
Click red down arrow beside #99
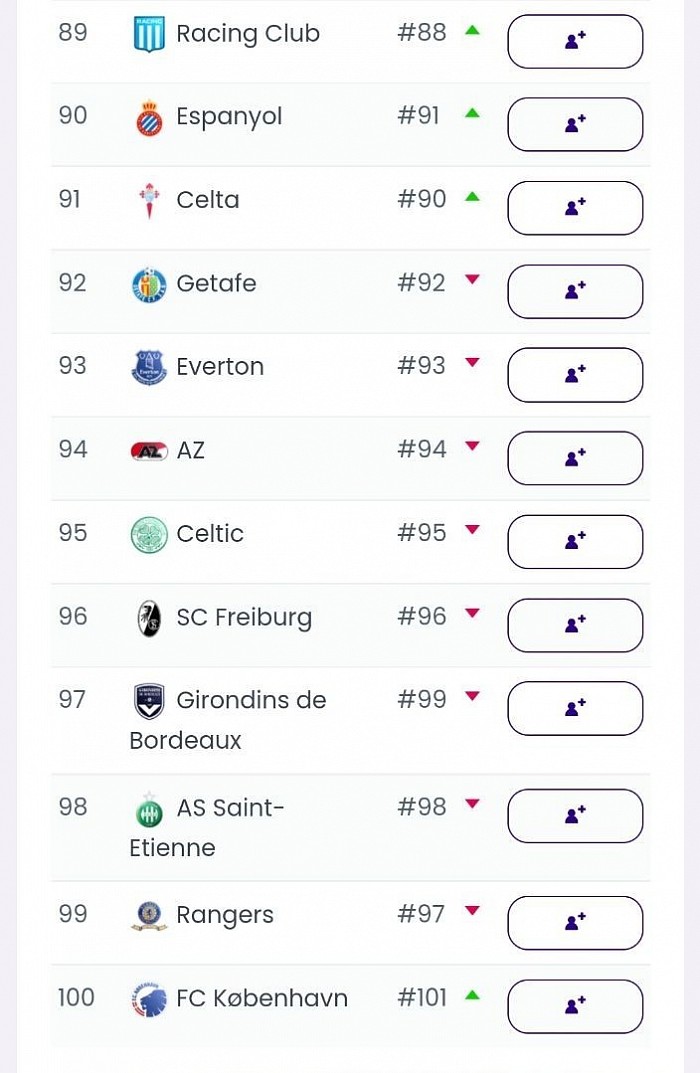click(472, 697)
